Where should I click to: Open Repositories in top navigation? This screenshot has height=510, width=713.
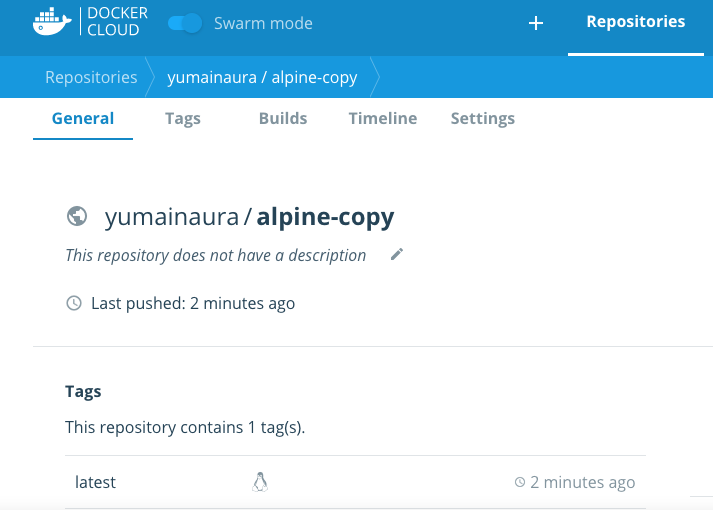point(635,22)
